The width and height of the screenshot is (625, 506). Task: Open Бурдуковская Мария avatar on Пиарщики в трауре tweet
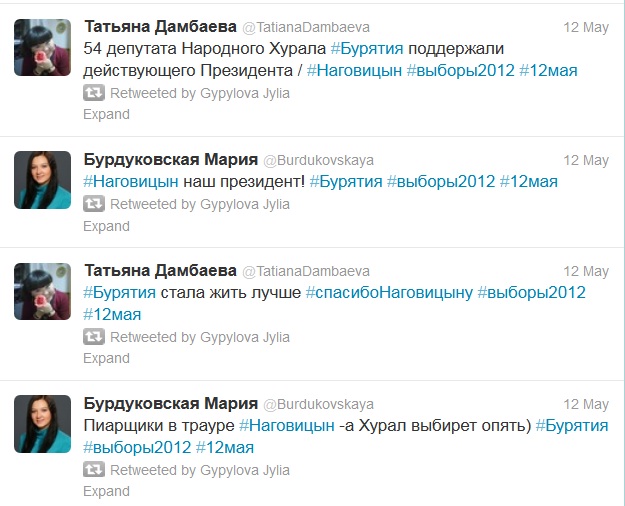coord(42,425)
